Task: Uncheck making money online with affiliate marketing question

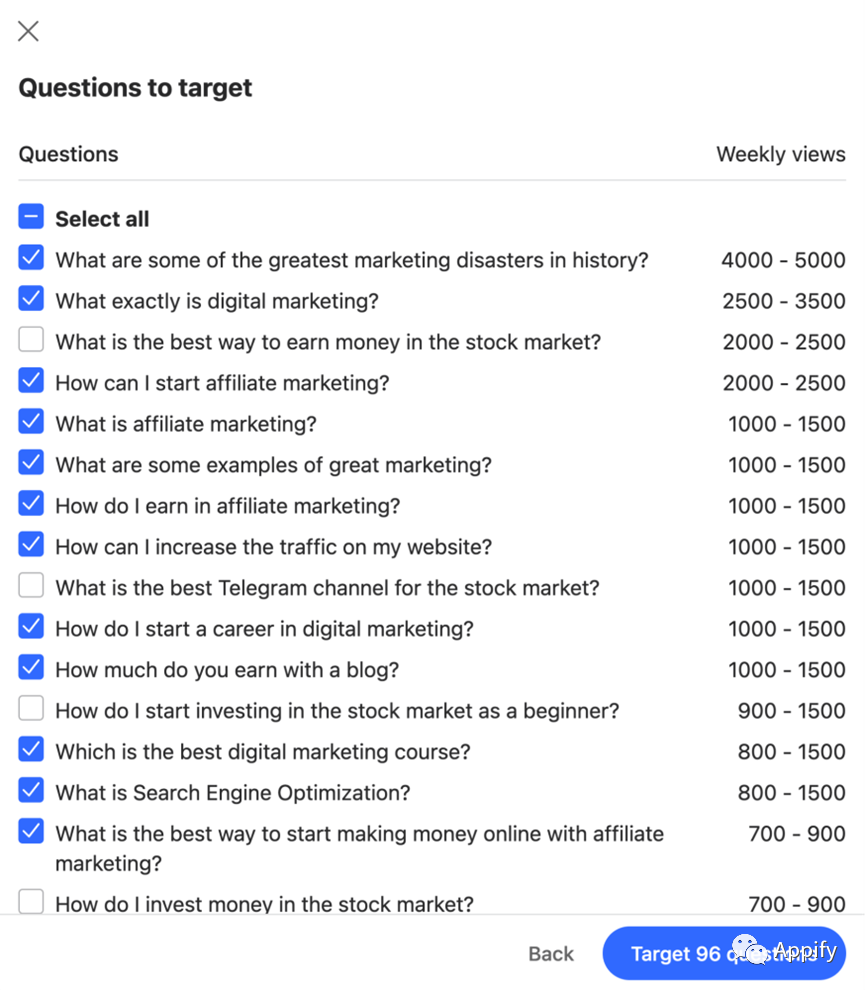Action: coord(31,832)
